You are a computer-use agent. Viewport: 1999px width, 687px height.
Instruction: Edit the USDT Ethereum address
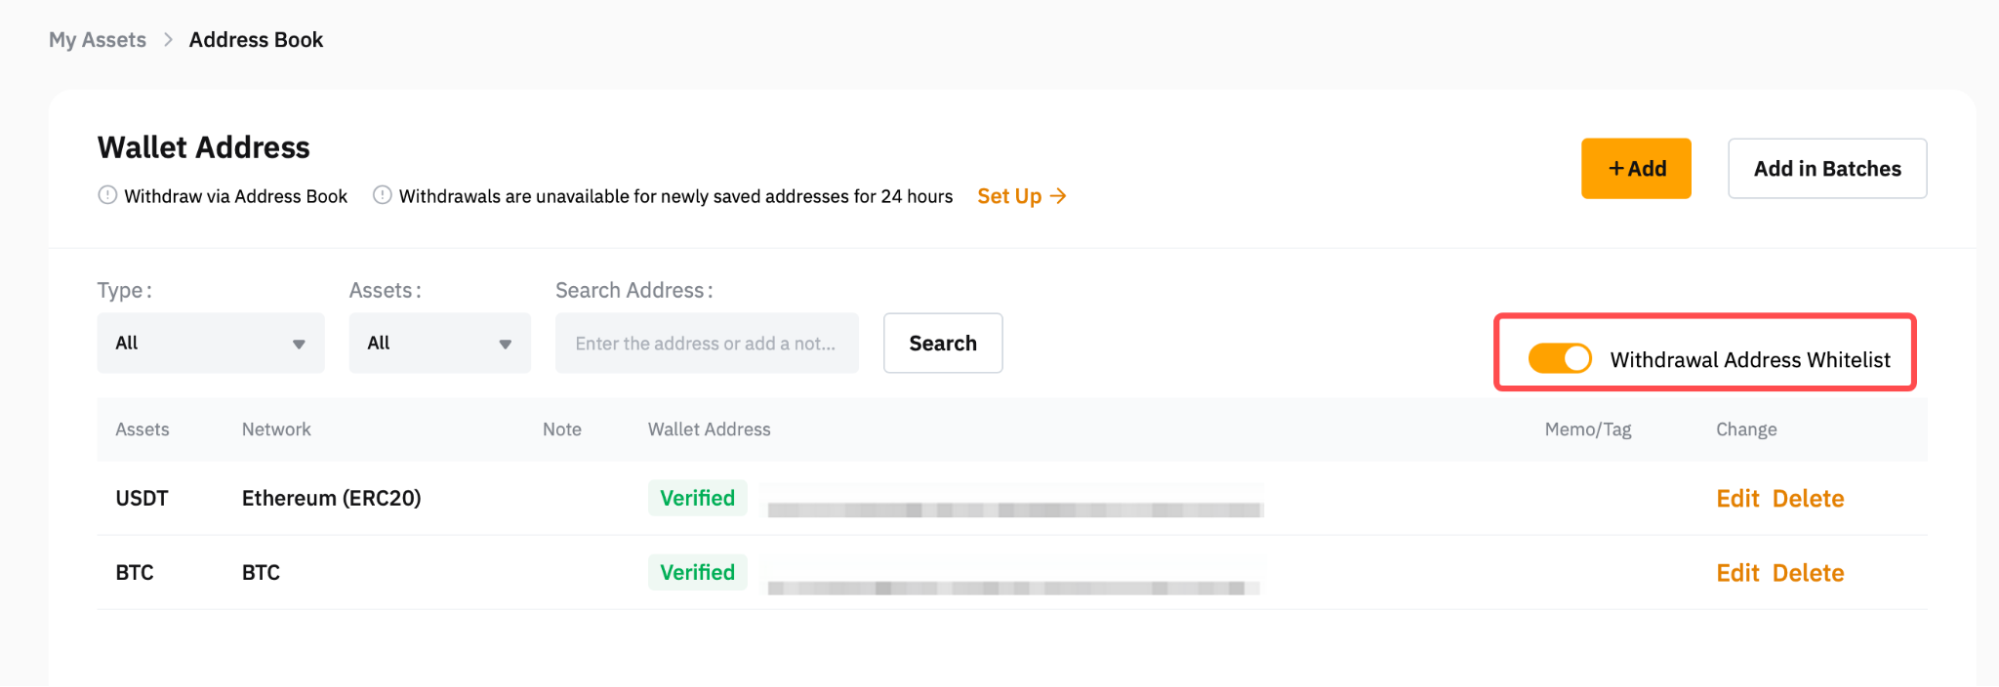click(x=1737, y=498)
